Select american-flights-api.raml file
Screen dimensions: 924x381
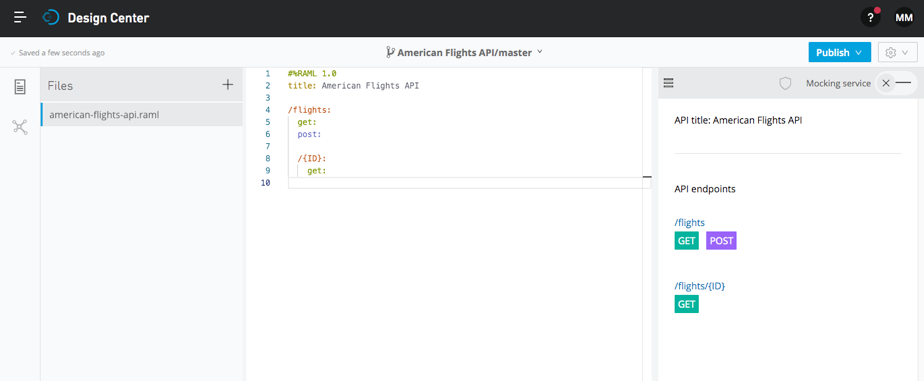(142, 115)
